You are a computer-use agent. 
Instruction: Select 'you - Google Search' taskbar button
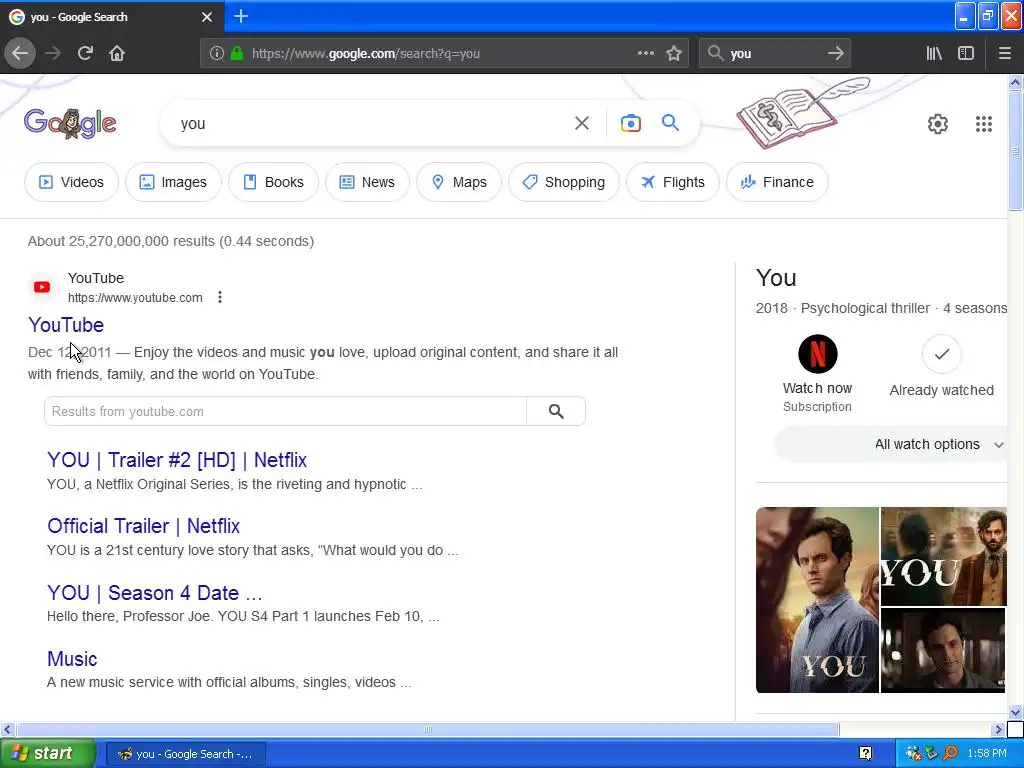pos(185,754)
